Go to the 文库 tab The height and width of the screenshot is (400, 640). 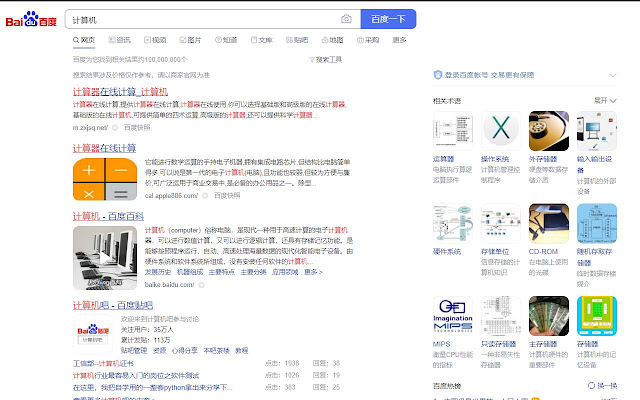point(261,40)
